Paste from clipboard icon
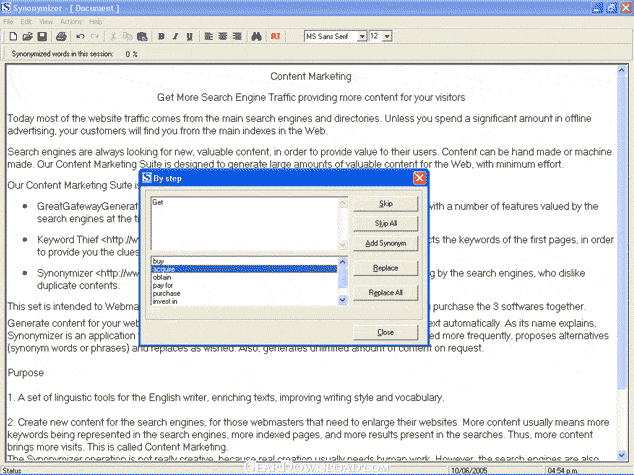Screen dimensions: 634x475 pyautogui.click(x=142, y=36)
